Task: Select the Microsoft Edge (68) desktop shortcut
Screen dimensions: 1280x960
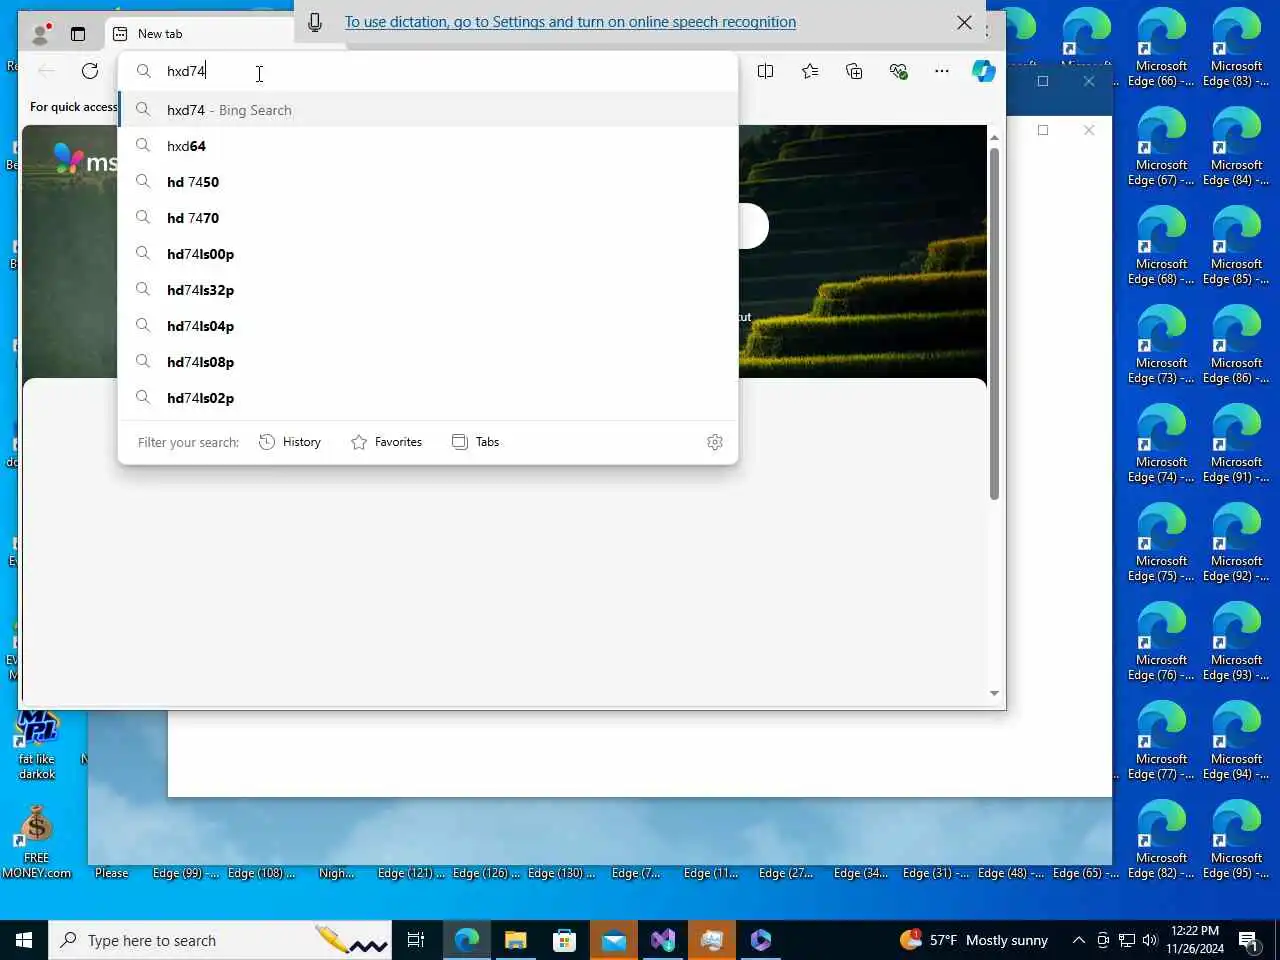Action: (1161, 246)
